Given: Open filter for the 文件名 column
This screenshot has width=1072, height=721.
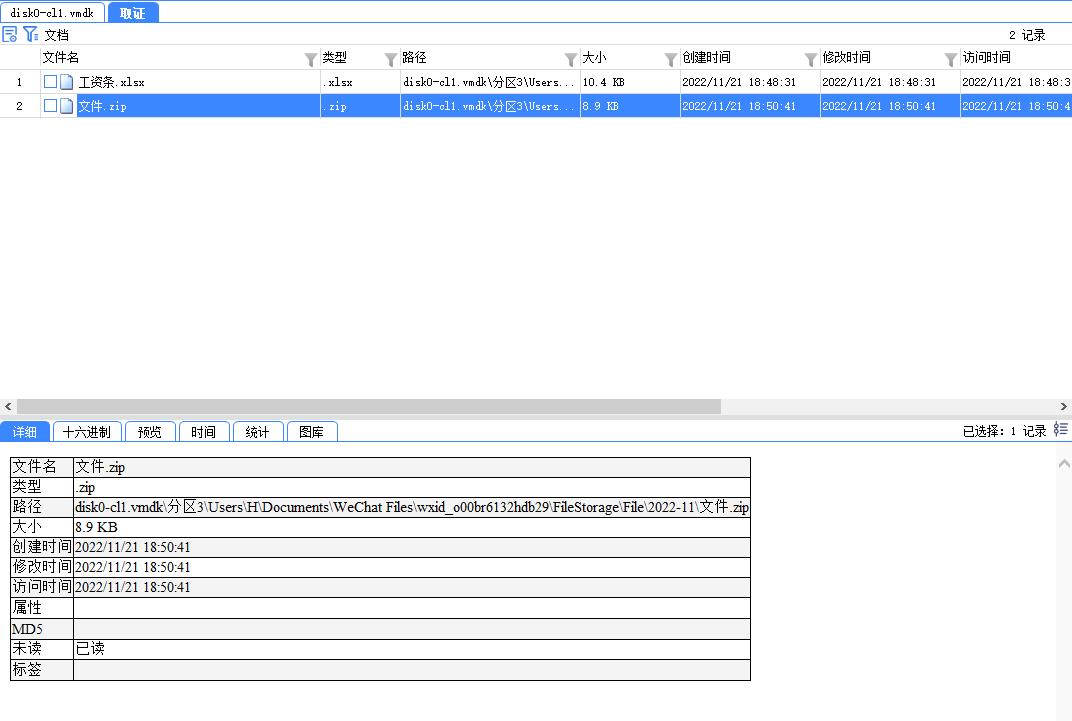Looking at the screenshot, I should coord(311,59).
